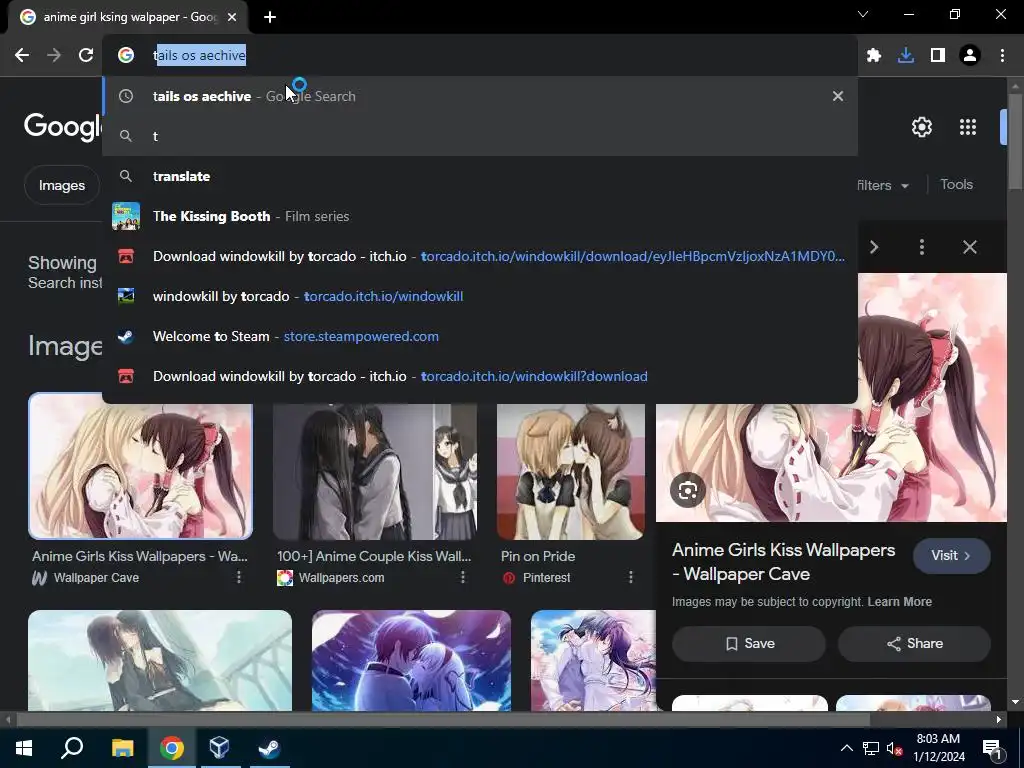The width and height of the screenshot is (1024, 768).
Task: Click the address bar text field
Action: (480, 56)
